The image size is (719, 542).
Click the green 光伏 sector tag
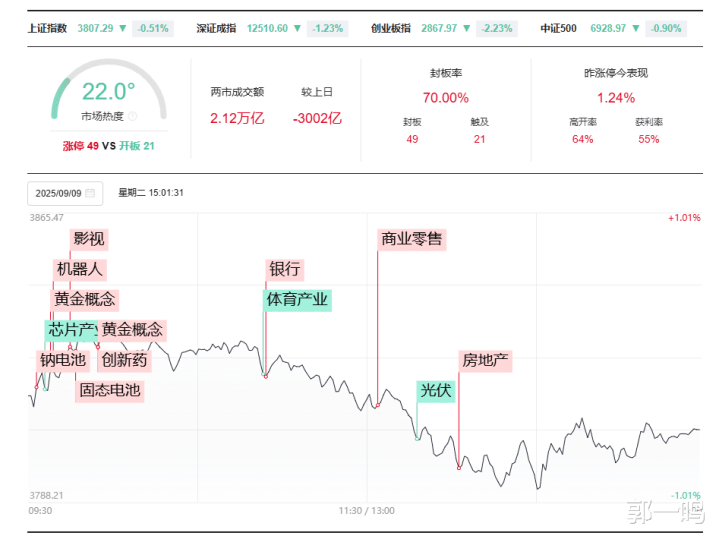click(436, 391)
